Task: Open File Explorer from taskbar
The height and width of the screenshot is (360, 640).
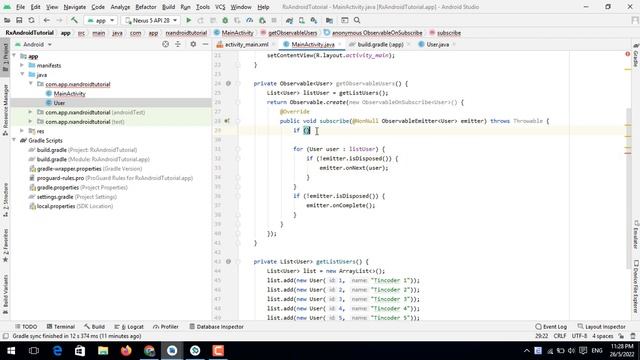Action: (x=103, y=351)
